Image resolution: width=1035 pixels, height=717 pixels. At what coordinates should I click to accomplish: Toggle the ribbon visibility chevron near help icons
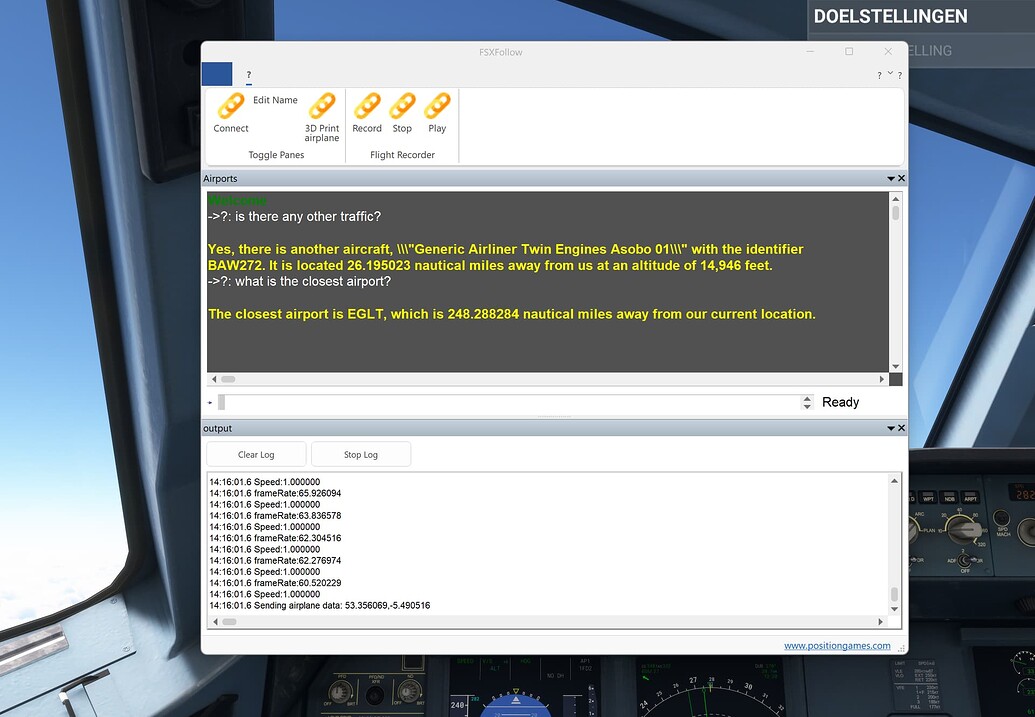[888, 74]
